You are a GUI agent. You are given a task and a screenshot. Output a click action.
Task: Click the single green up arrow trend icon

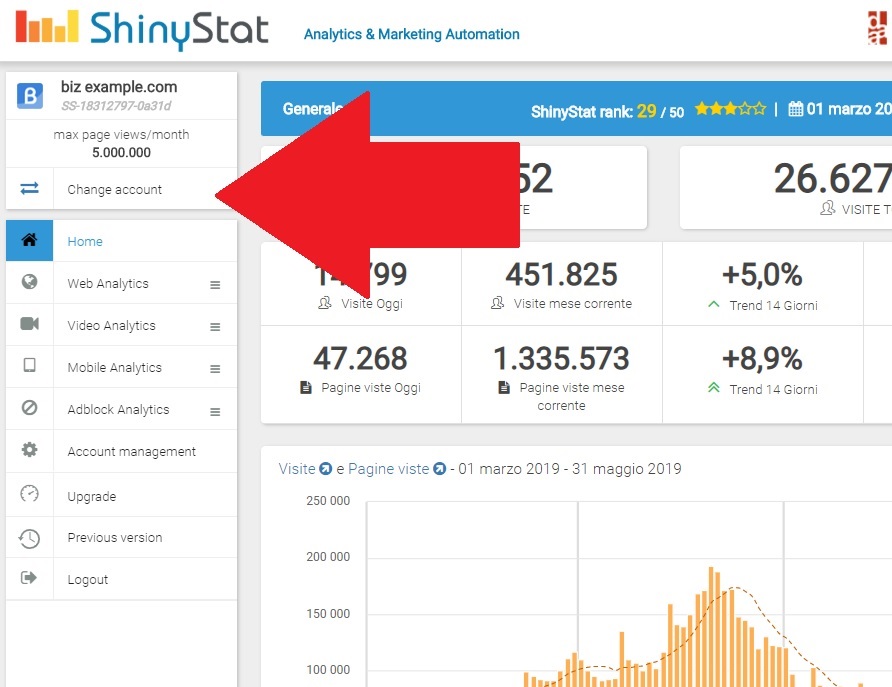pyautogui.click(x=714, y=304)
